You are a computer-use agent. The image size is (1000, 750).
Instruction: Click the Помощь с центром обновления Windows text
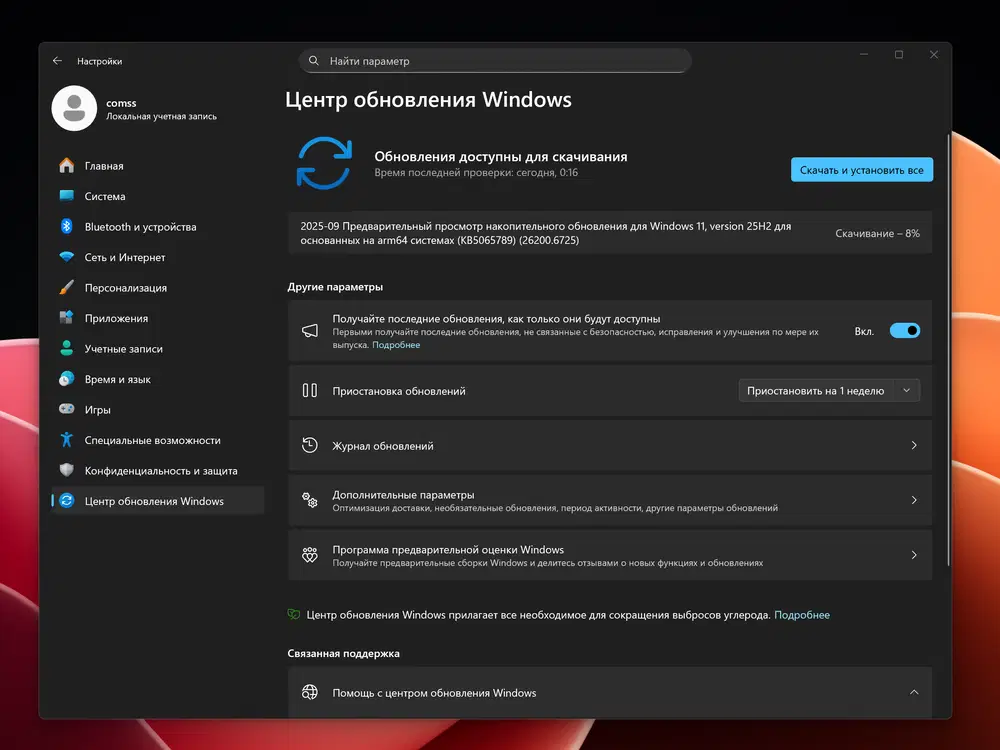[434, 693]
